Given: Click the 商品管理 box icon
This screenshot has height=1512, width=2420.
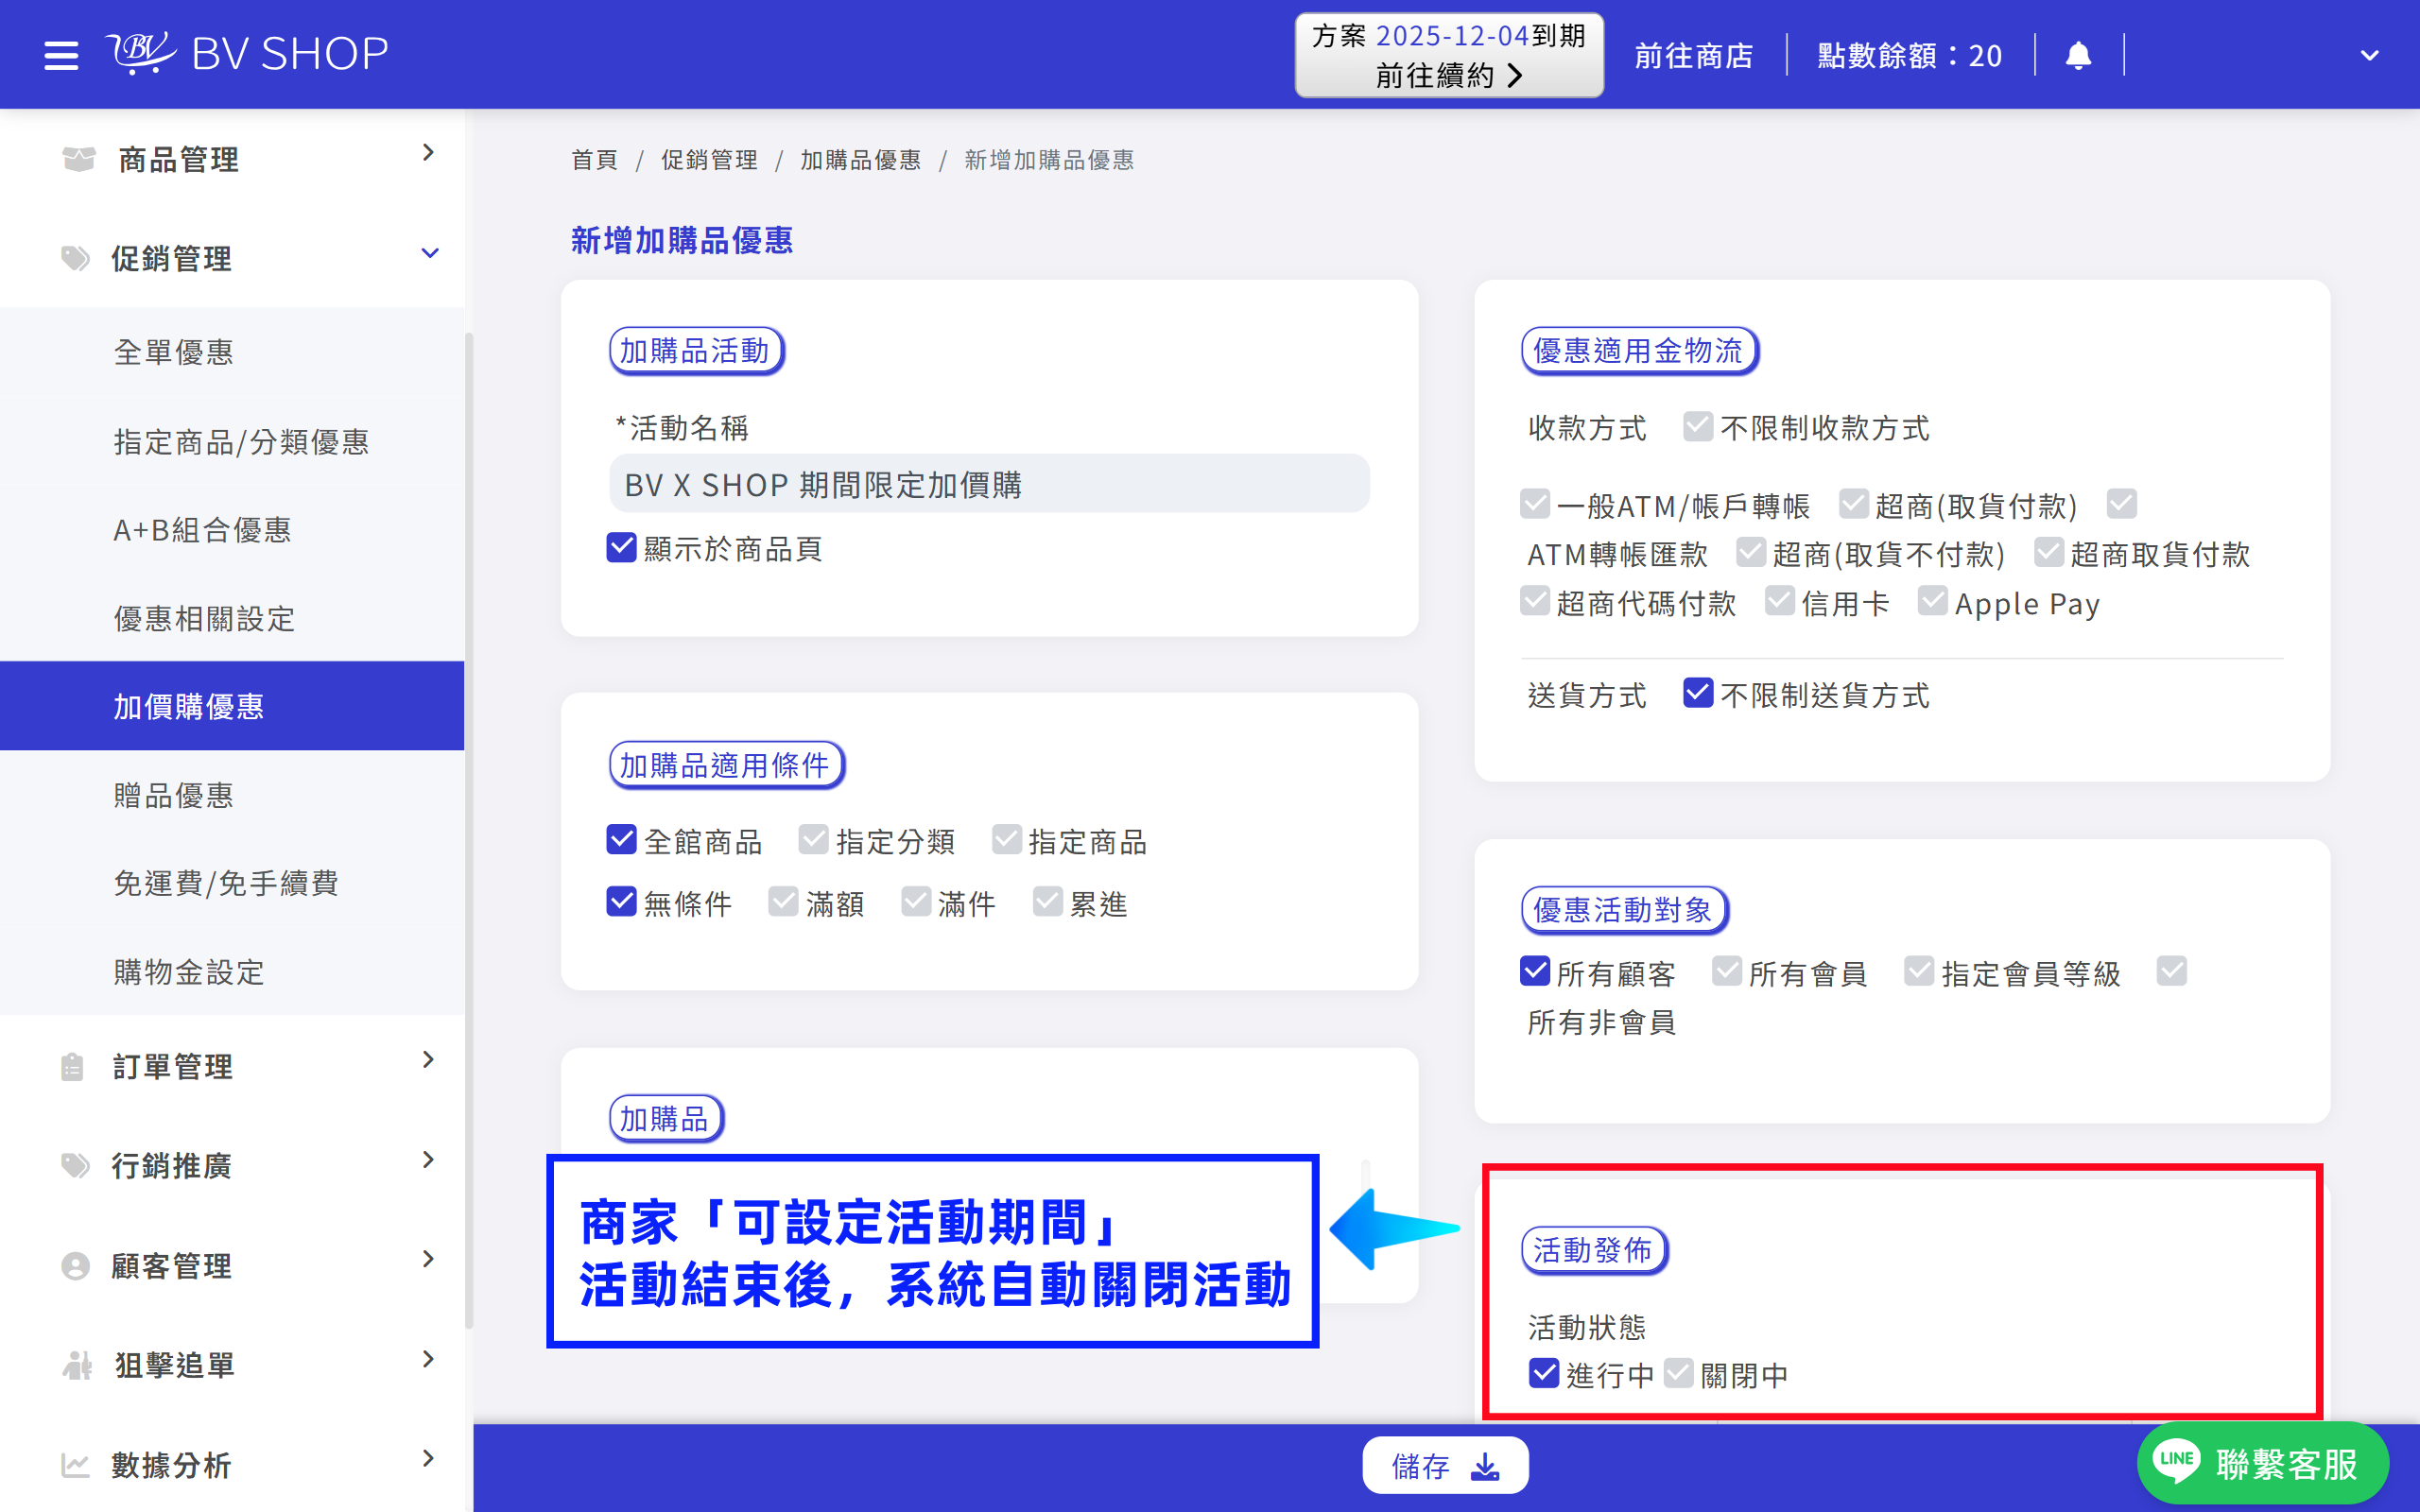Looking at the screenshot, I should point(78,158).
